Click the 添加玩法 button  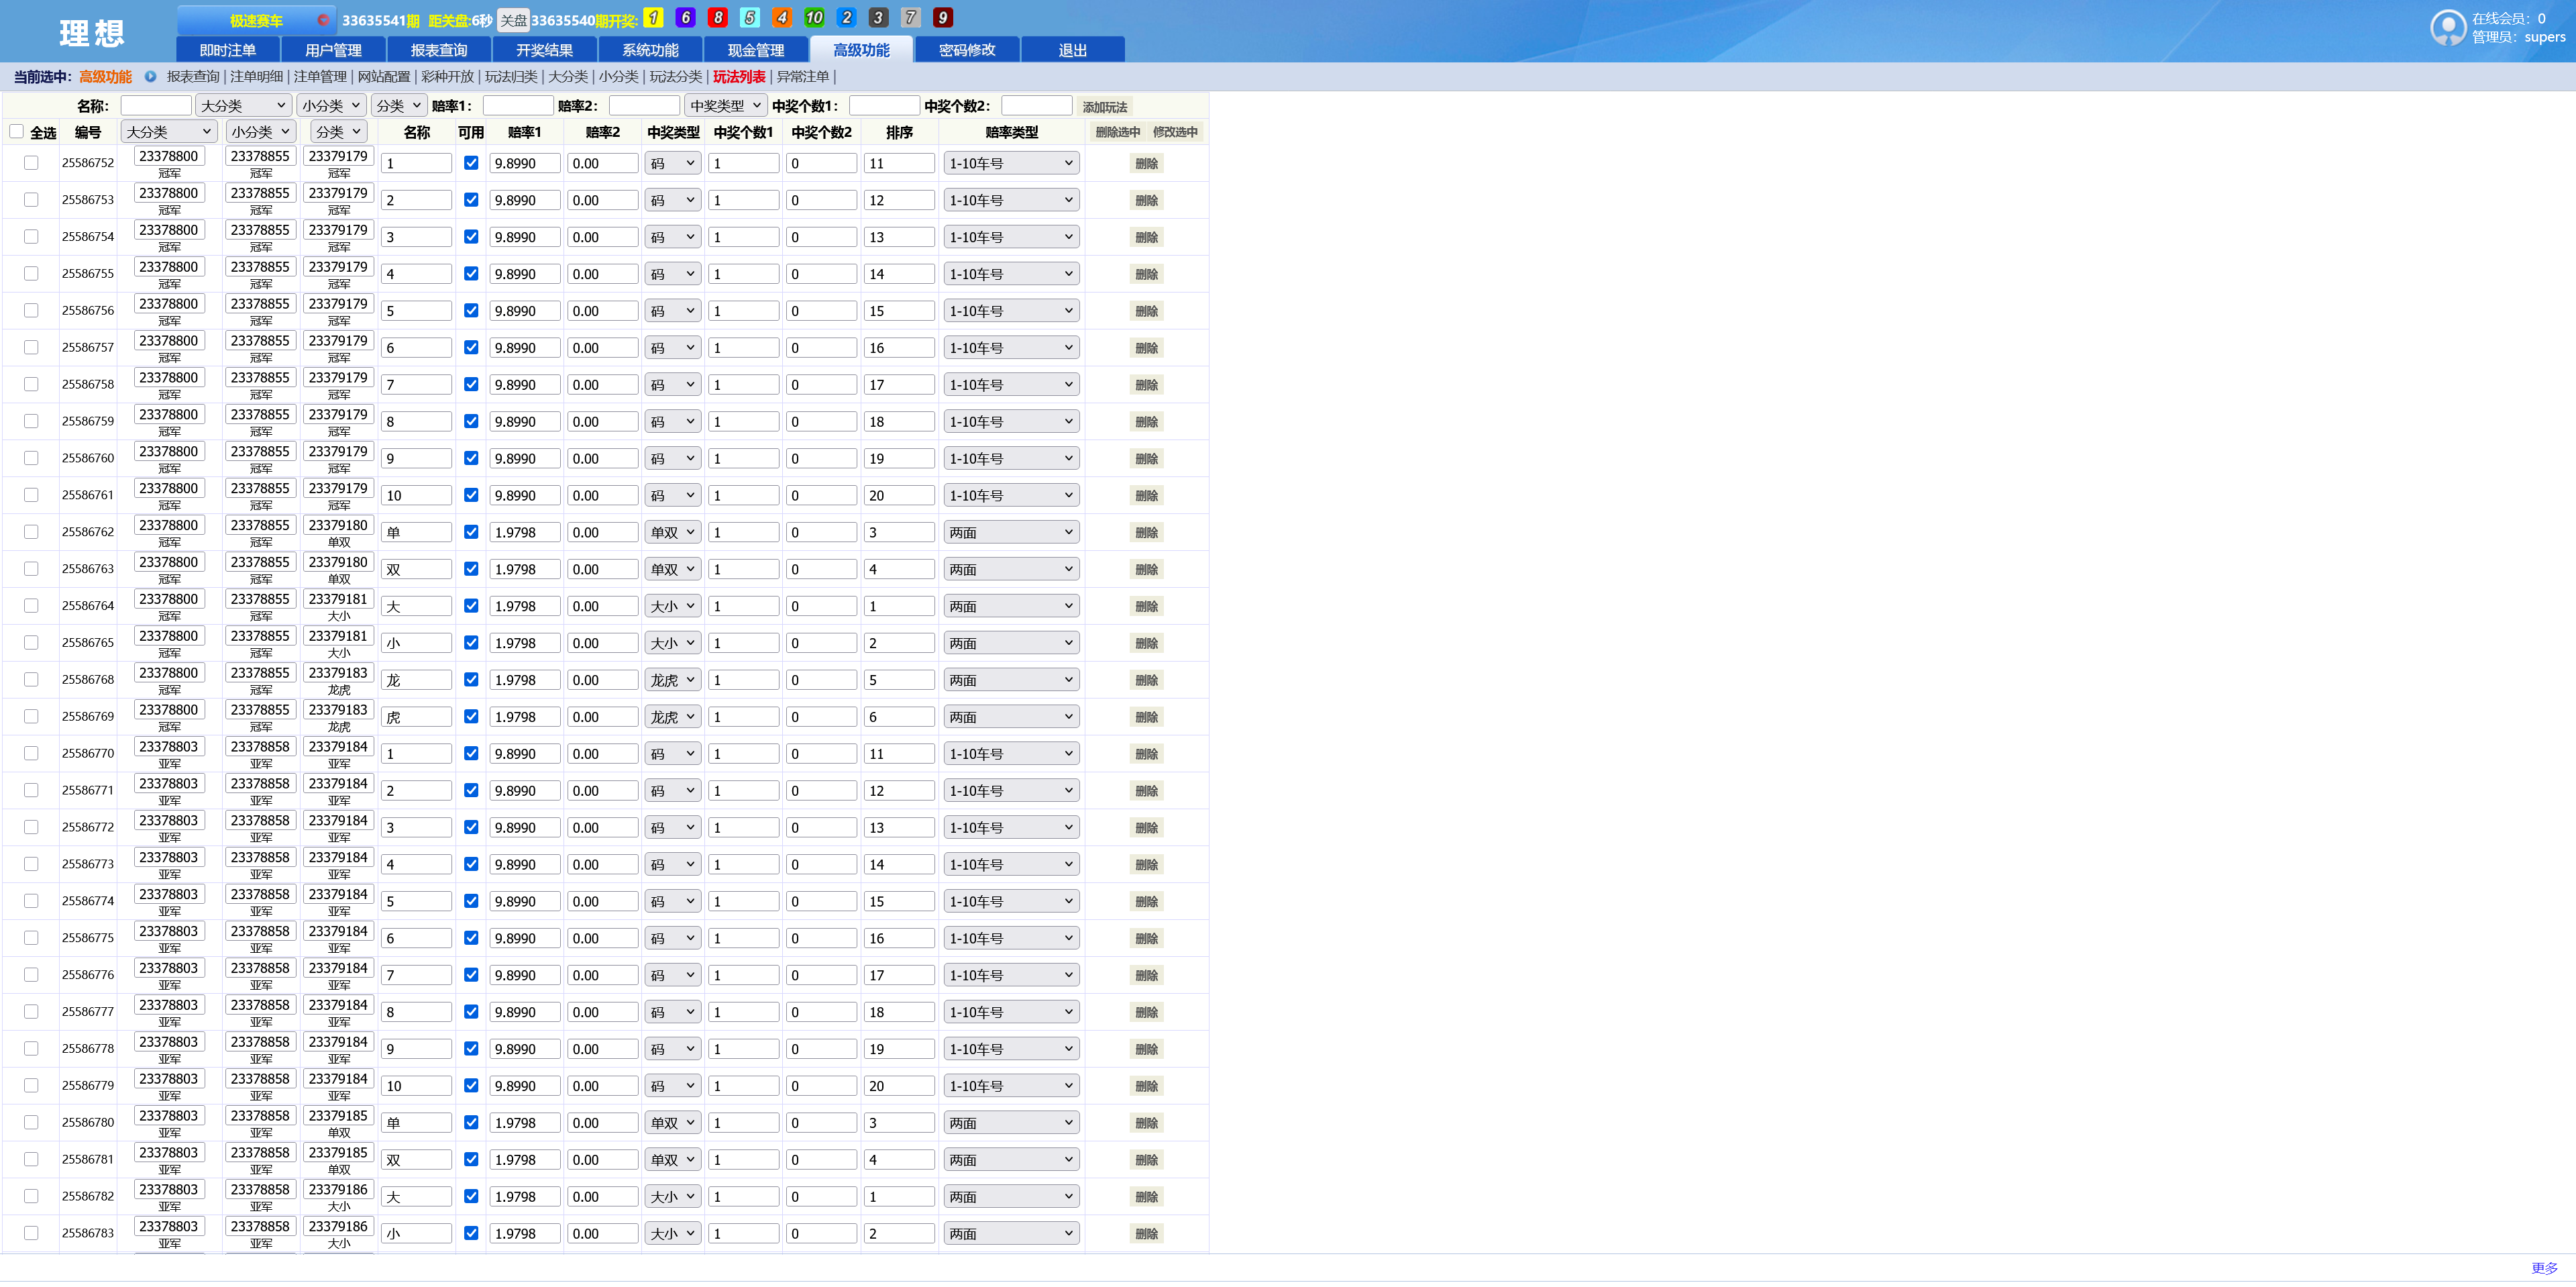click(1104, 107)
